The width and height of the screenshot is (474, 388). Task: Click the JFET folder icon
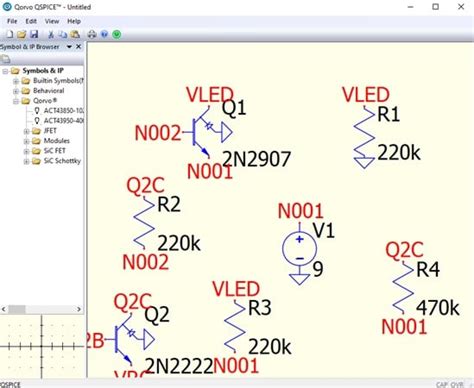[36, 131]
